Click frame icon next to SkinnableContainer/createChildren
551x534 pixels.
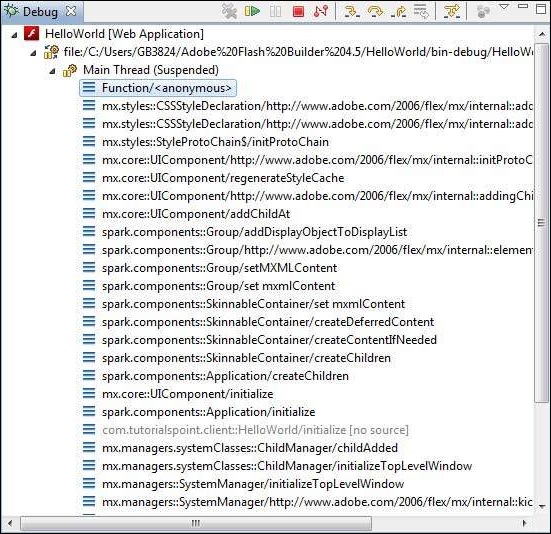point(89,358)
